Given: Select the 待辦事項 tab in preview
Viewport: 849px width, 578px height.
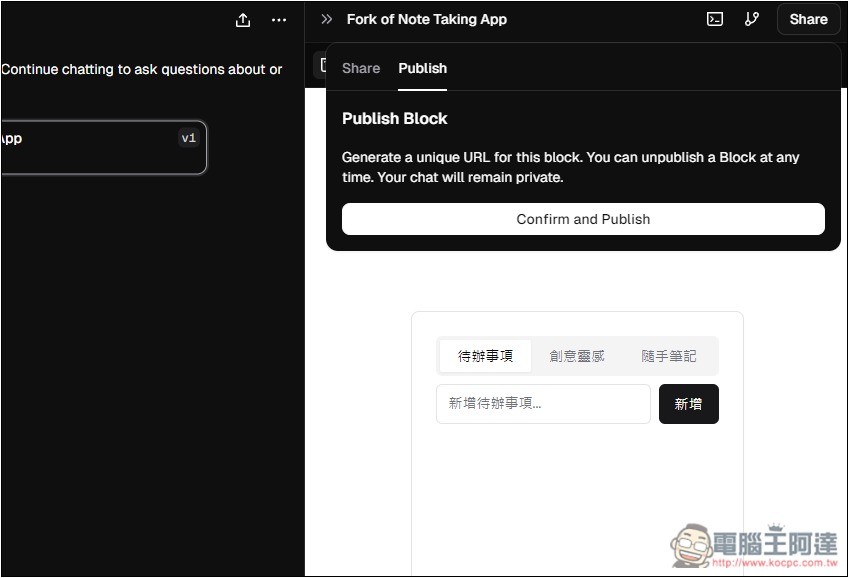Looking at the screenshot, I should tap(485, 356).
